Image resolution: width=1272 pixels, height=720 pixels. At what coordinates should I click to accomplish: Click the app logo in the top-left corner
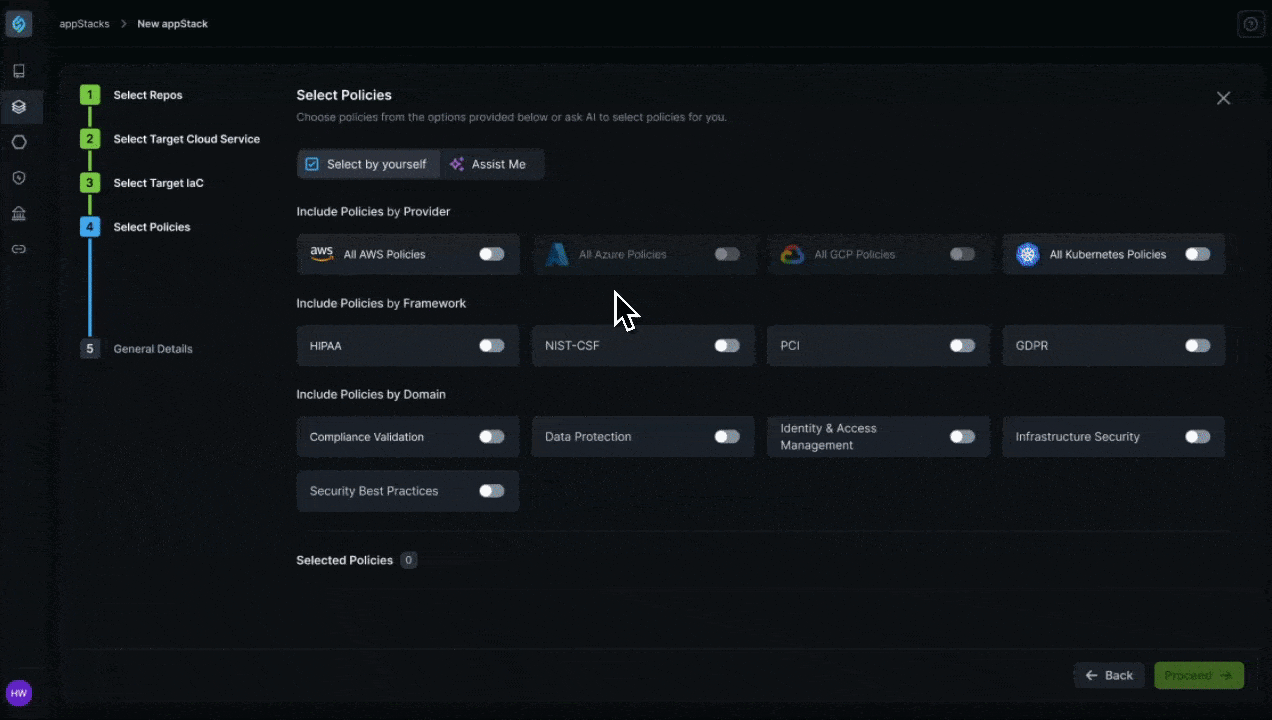18,24
